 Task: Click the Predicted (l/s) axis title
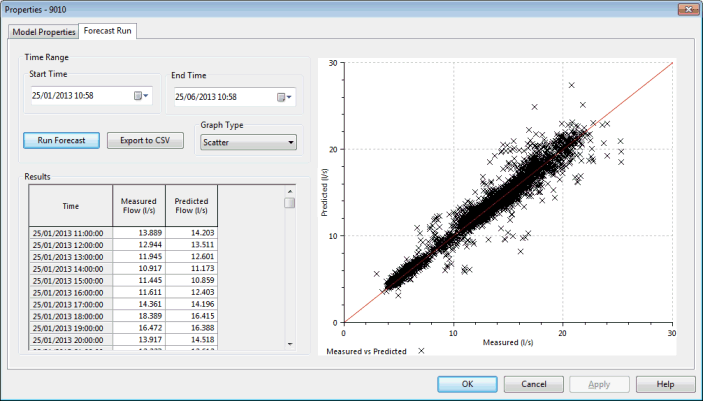[325, 192]
